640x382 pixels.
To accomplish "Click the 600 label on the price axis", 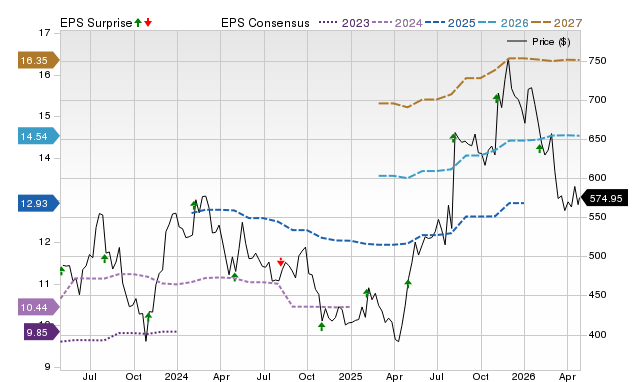I will (598, 178).
